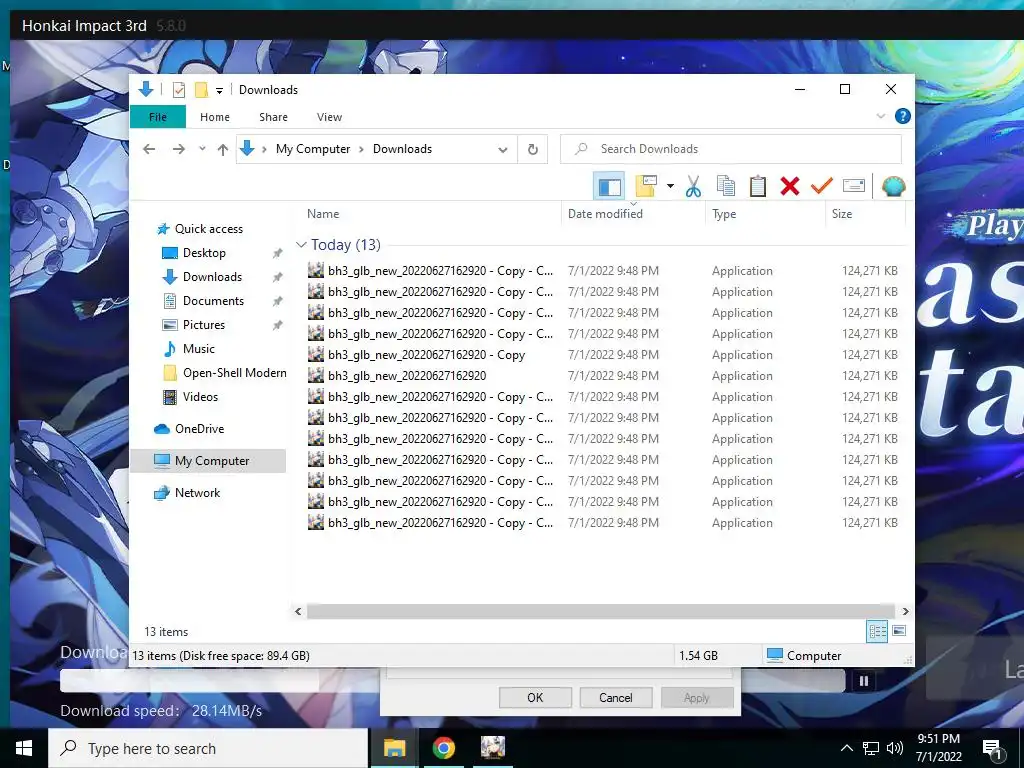Sort by the Date modified column header

point(605,214)
